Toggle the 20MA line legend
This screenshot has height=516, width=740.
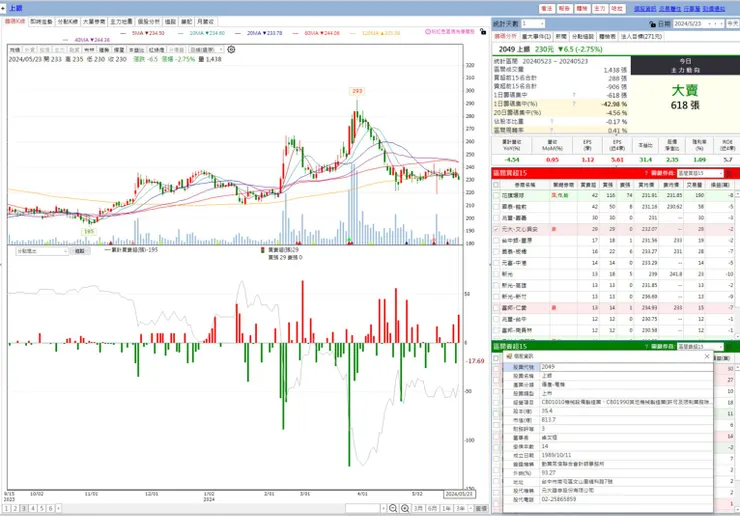point(259,33)
